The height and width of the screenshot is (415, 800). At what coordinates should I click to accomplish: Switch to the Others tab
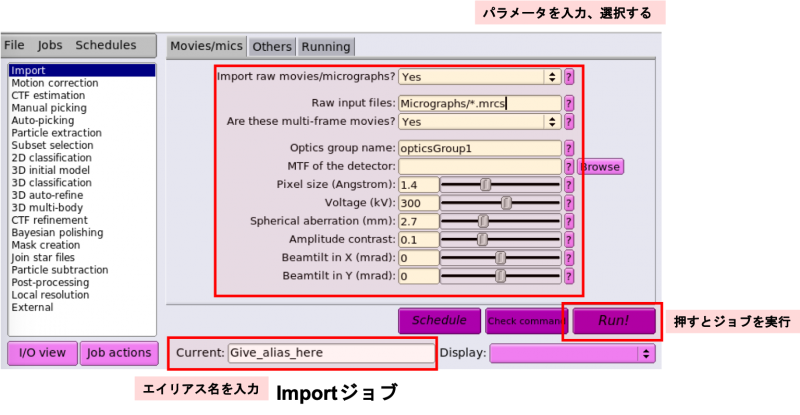point(272,47)
